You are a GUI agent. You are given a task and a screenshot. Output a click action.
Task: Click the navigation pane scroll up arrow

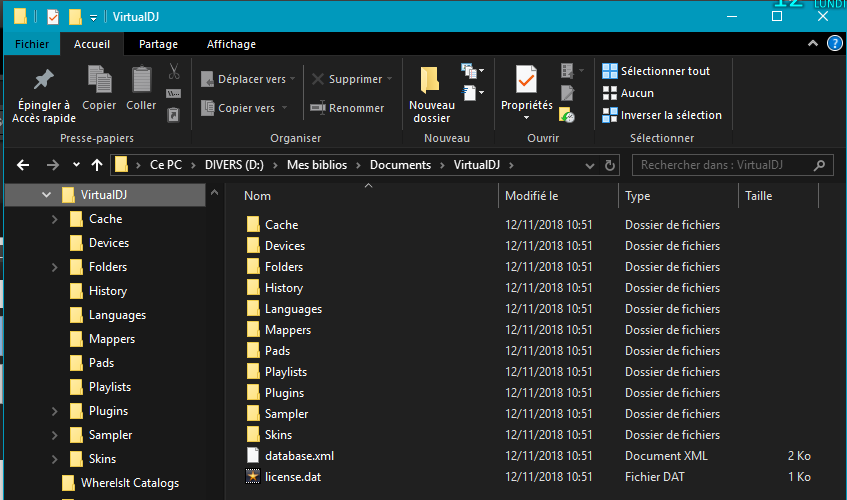(x=214, y=192)
